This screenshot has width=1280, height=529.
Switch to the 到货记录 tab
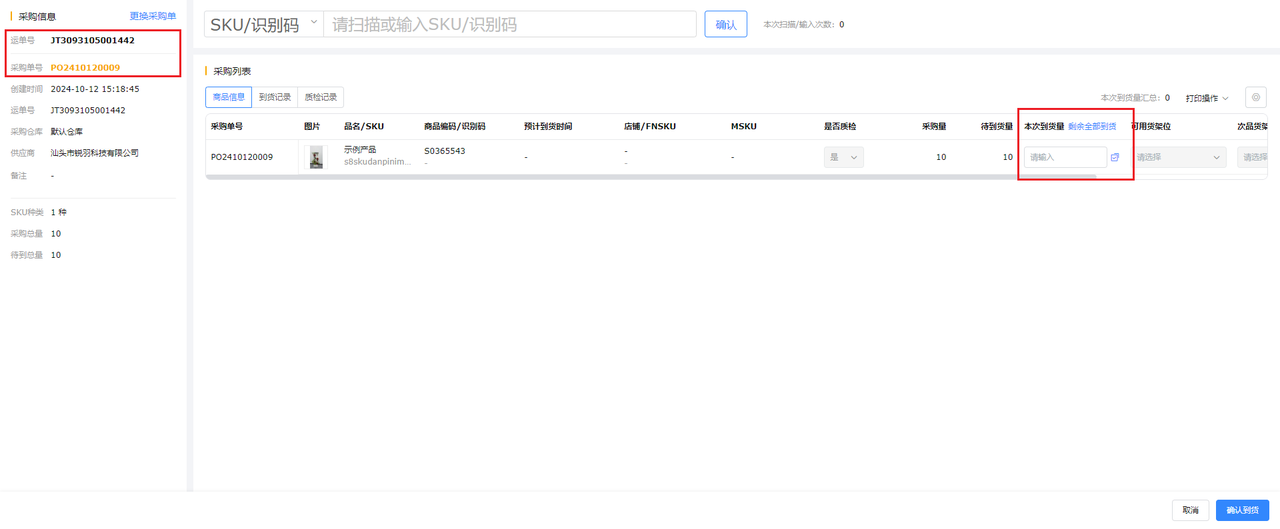coord(275,97)
